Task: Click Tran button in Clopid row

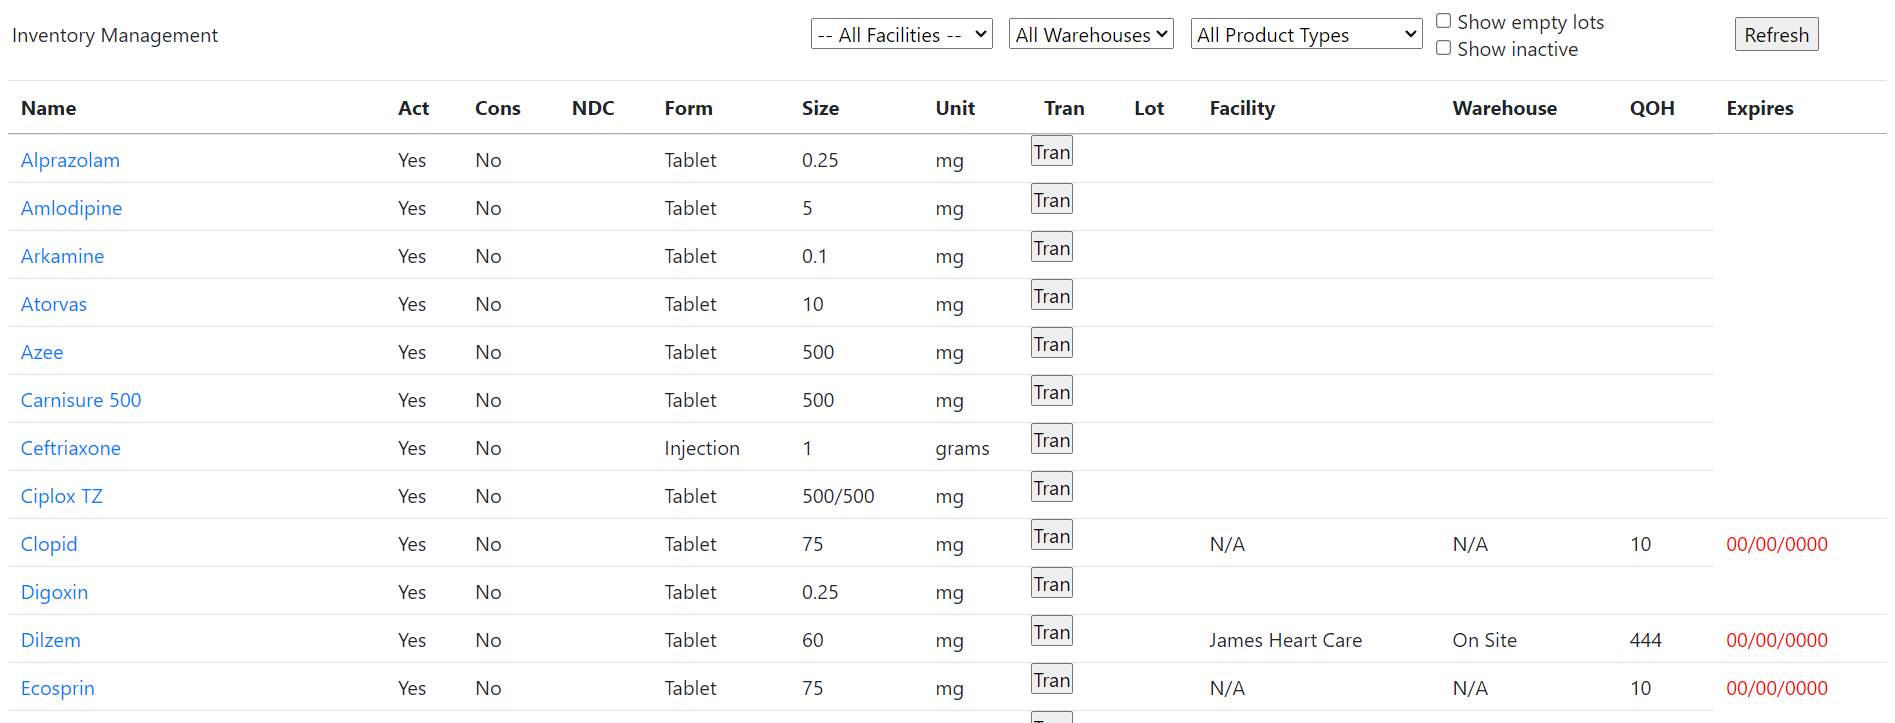Action: point(1052,536)
